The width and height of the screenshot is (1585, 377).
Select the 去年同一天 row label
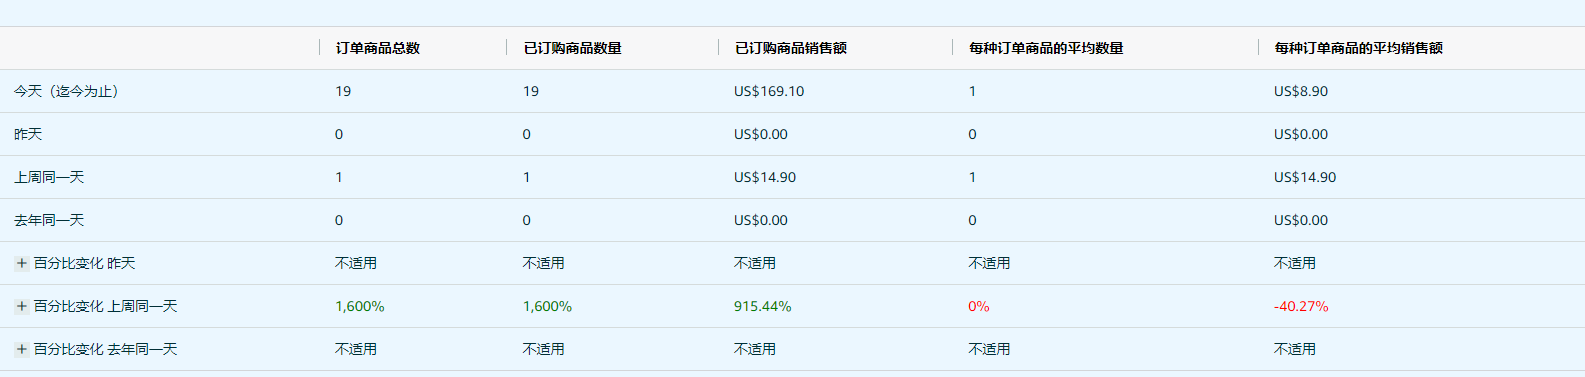coord(49,220)
